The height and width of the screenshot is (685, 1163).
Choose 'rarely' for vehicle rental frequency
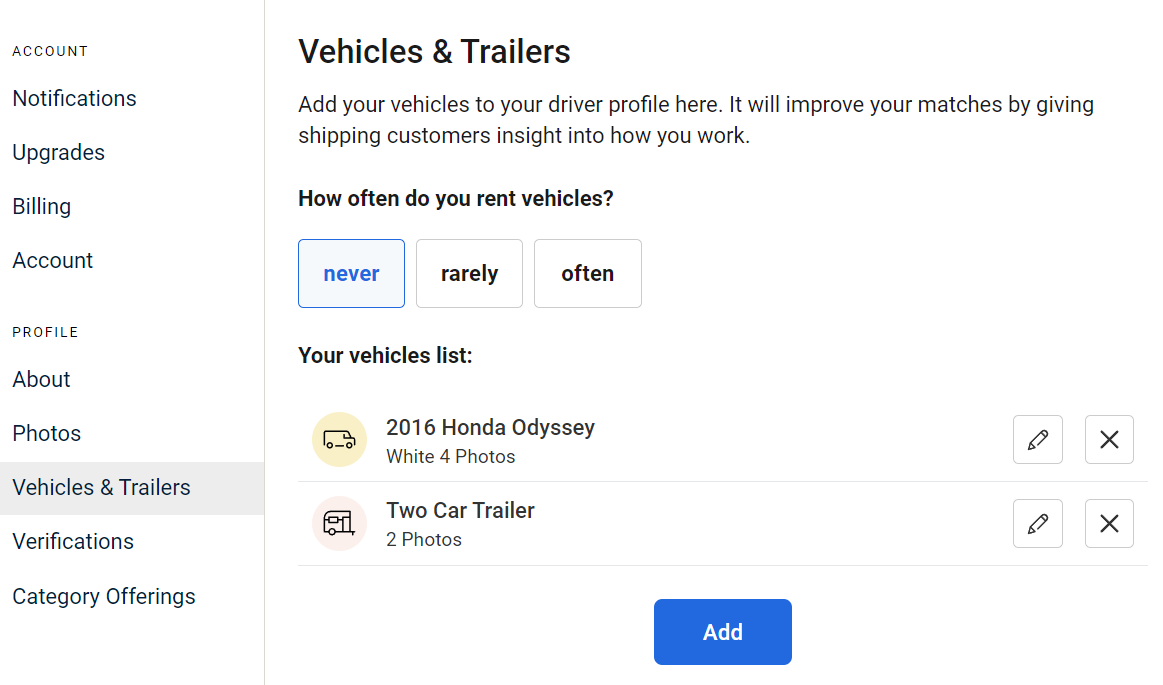(x=470, y=274)
